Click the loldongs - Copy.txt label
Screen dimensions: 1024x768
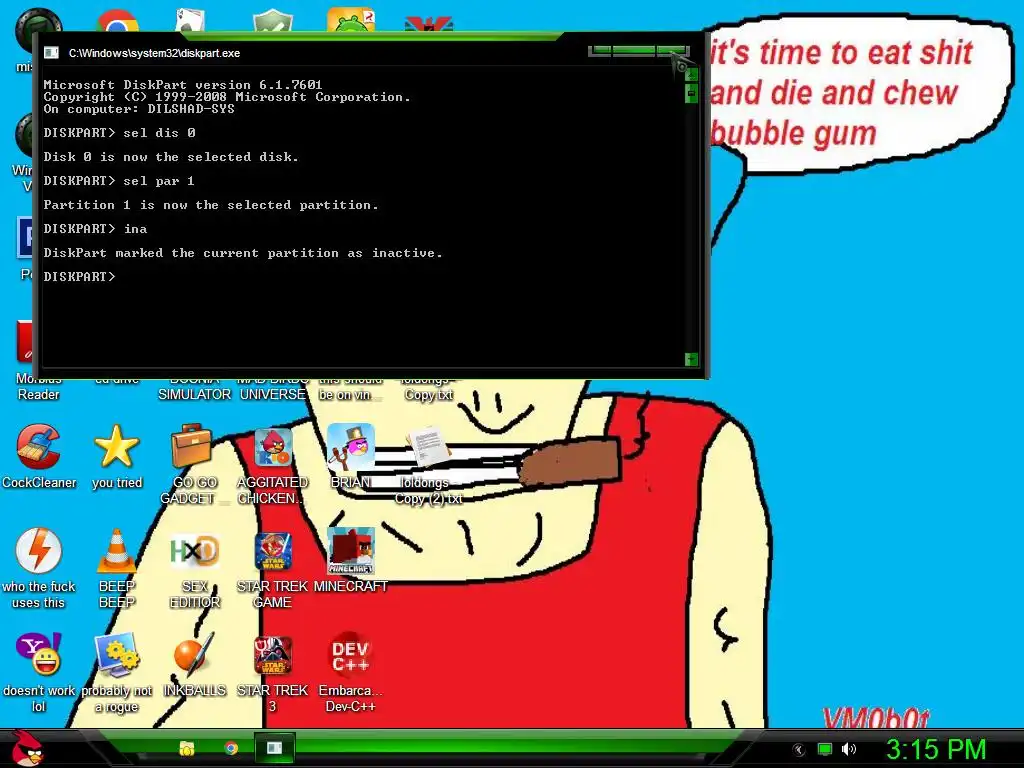[x=428, y=387]
